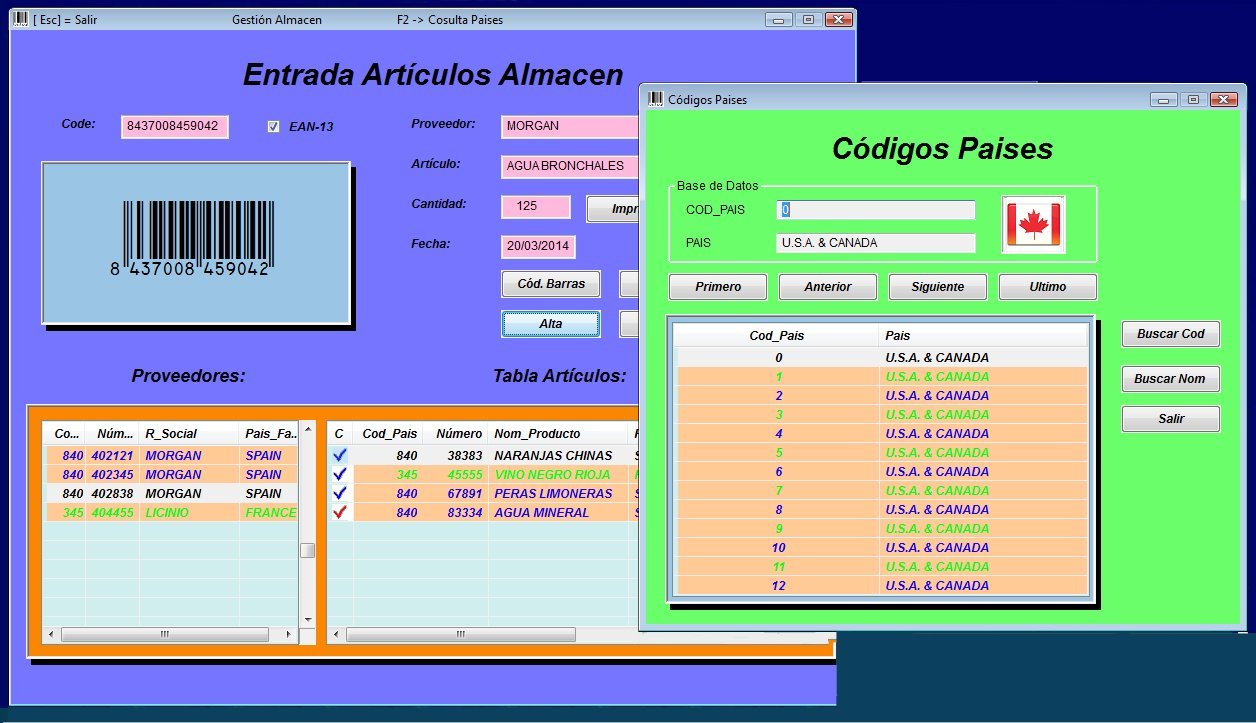Image resolution: width=1256 pixels, height=723 pixels.
Task: Select supplier row 402121 MORGAN
Action: point(171,456)
